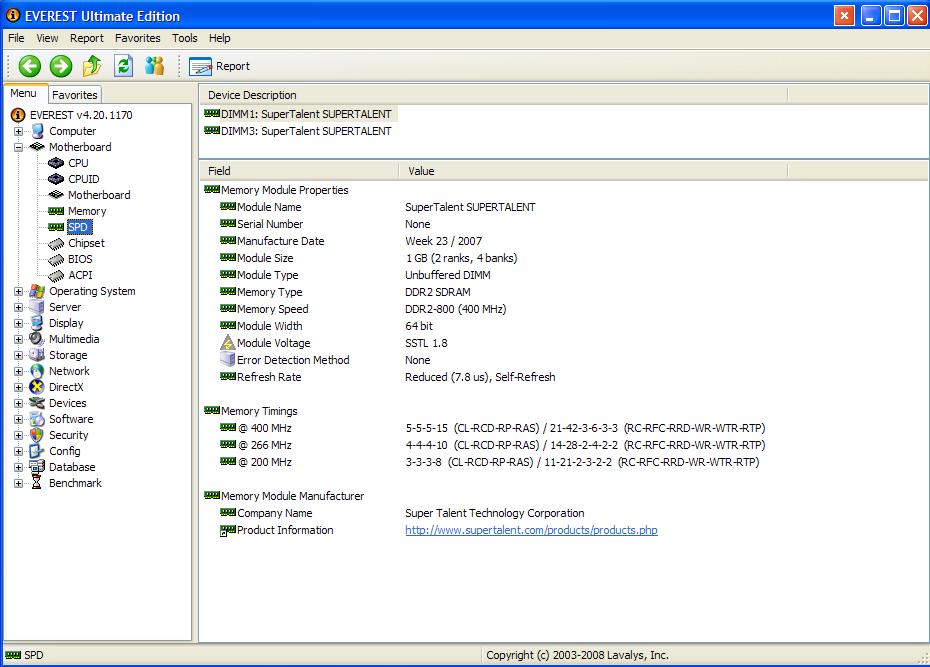Click the DirectX yellow X icon
Viewport: 930px width, 667px height.
click(37, 387)
